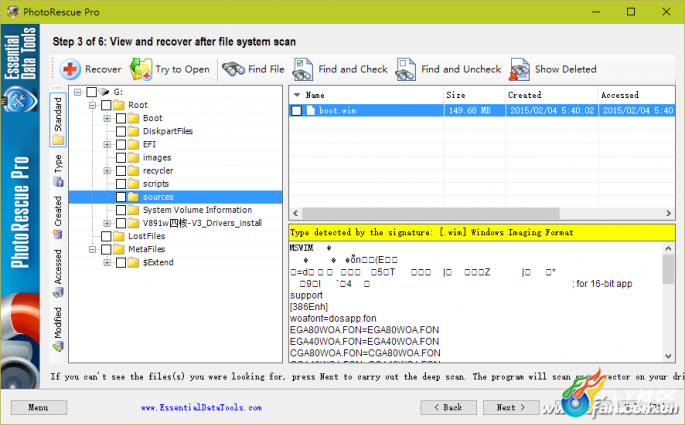The image size is (685, 425).
Task: Check the LostFiles checkbox
Action: coord(106,236)
